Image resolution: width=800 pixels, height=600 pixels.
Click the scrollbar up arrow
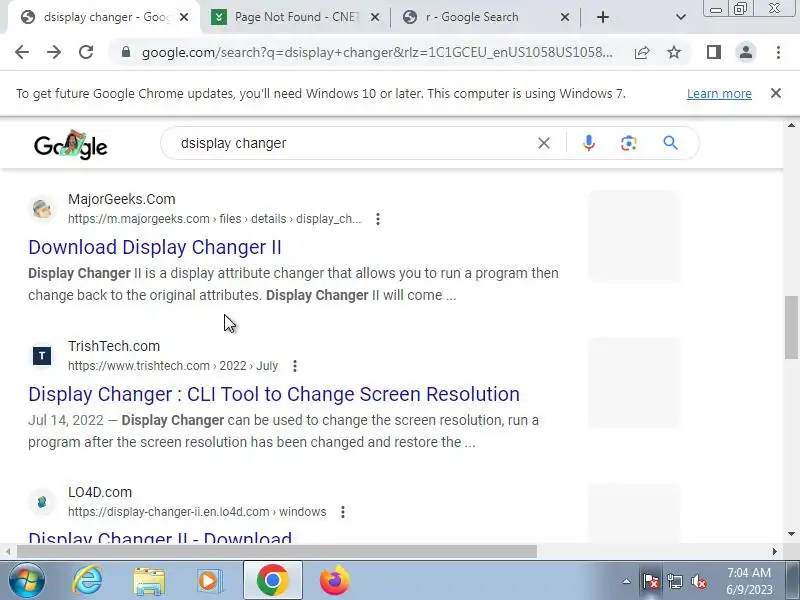[791, 126]
